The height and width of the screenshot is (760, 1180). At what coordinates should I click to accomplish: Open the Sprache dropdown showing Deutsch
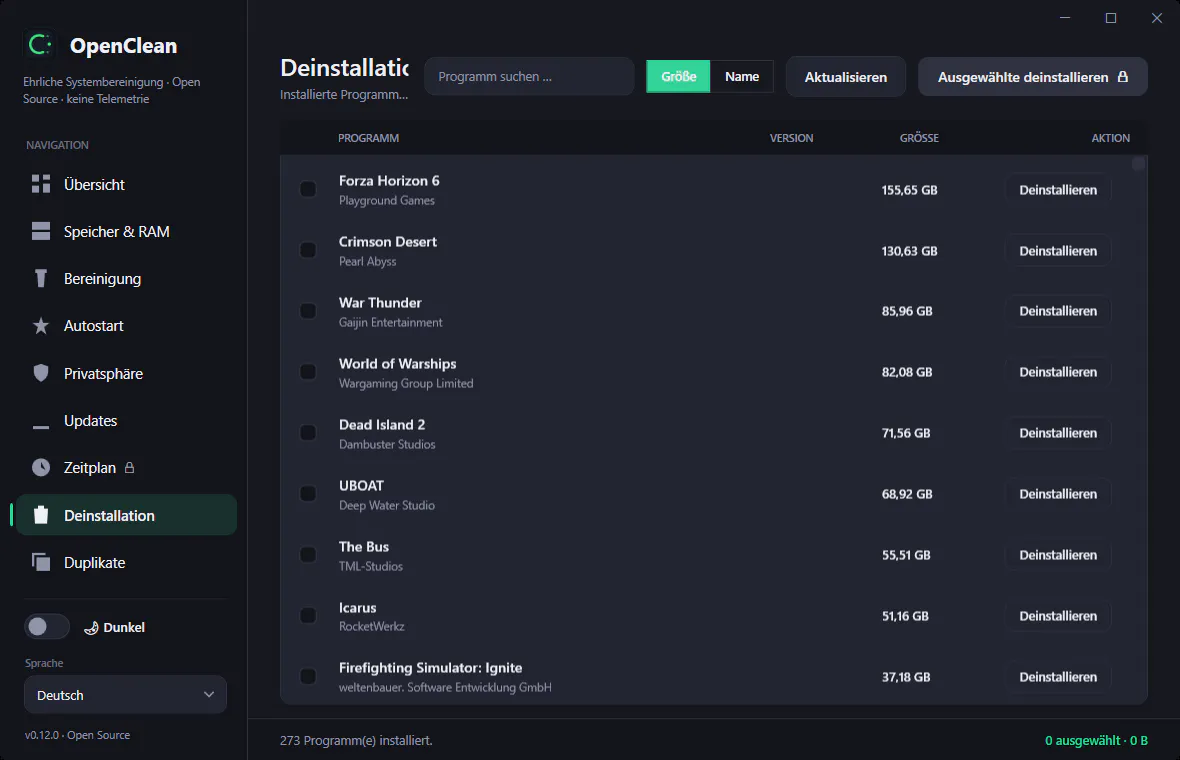(126, 695)
